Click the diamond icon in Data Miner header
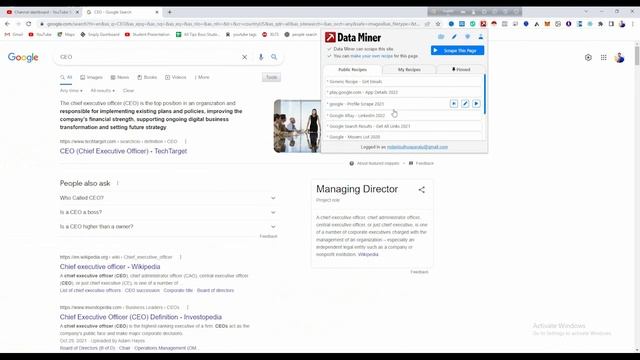The width and height of the screenshot is (640, 360). coord(467,37)
